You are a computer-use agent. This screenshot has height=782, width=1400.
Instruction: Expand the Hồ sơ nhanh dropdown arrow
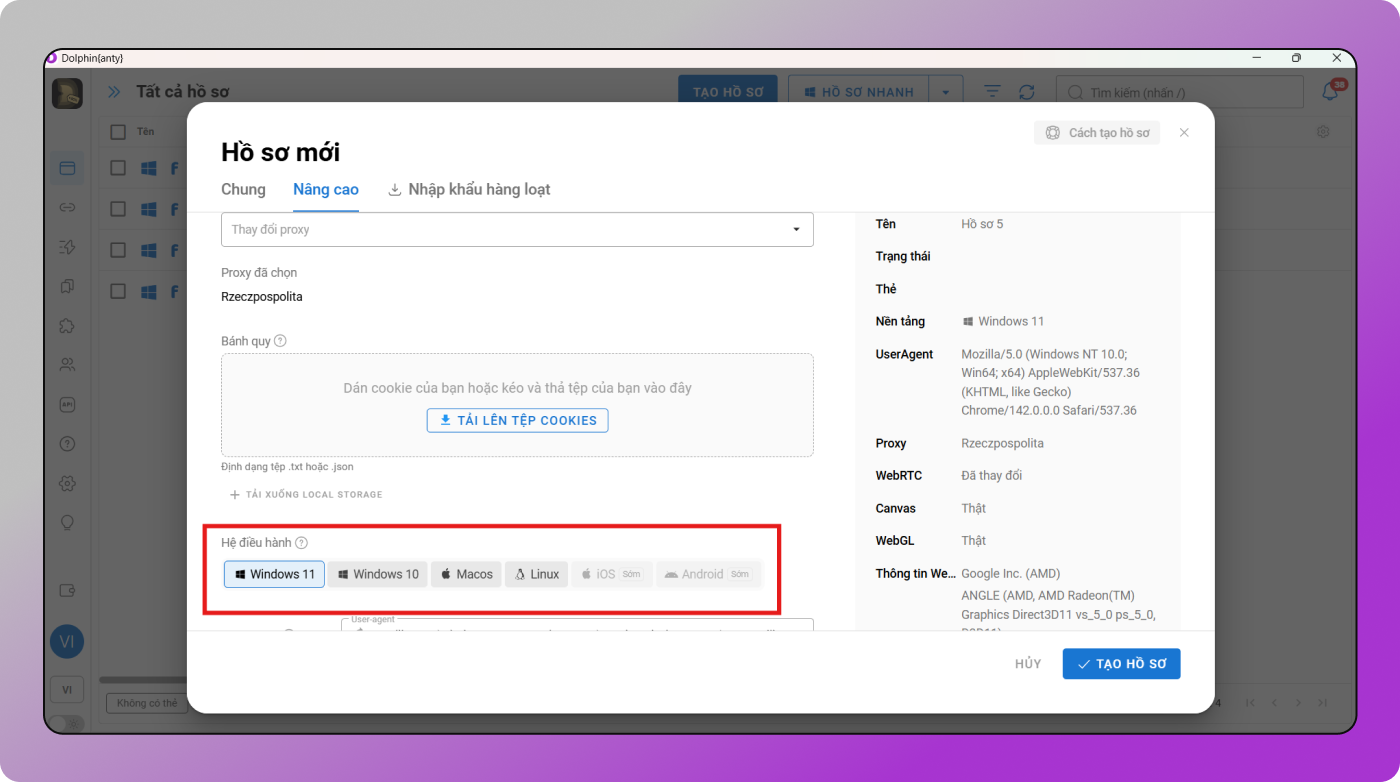(x=945, y=92)
